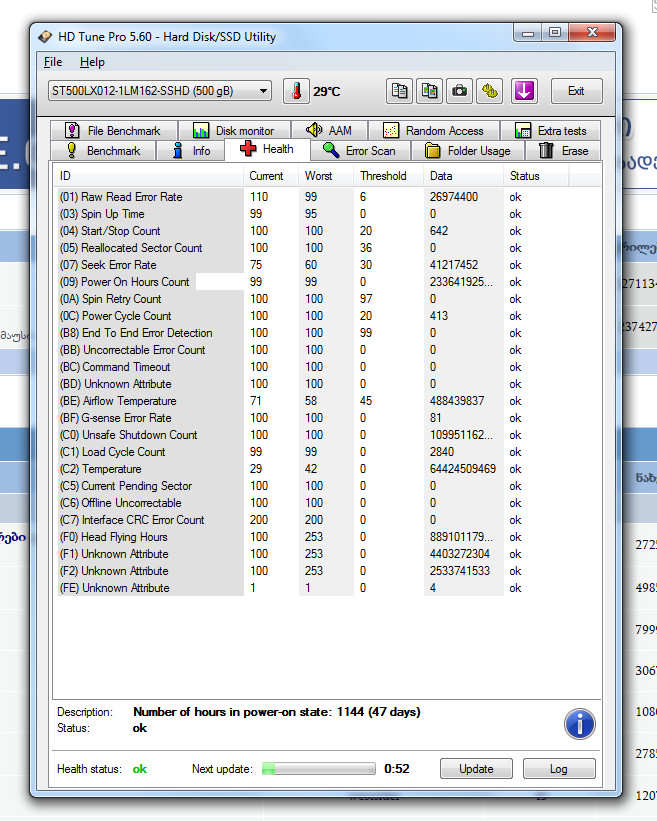657x821 pixels.
Task: Click the HD Tune Pro title bar icon
Action: (x=46, y=37)
